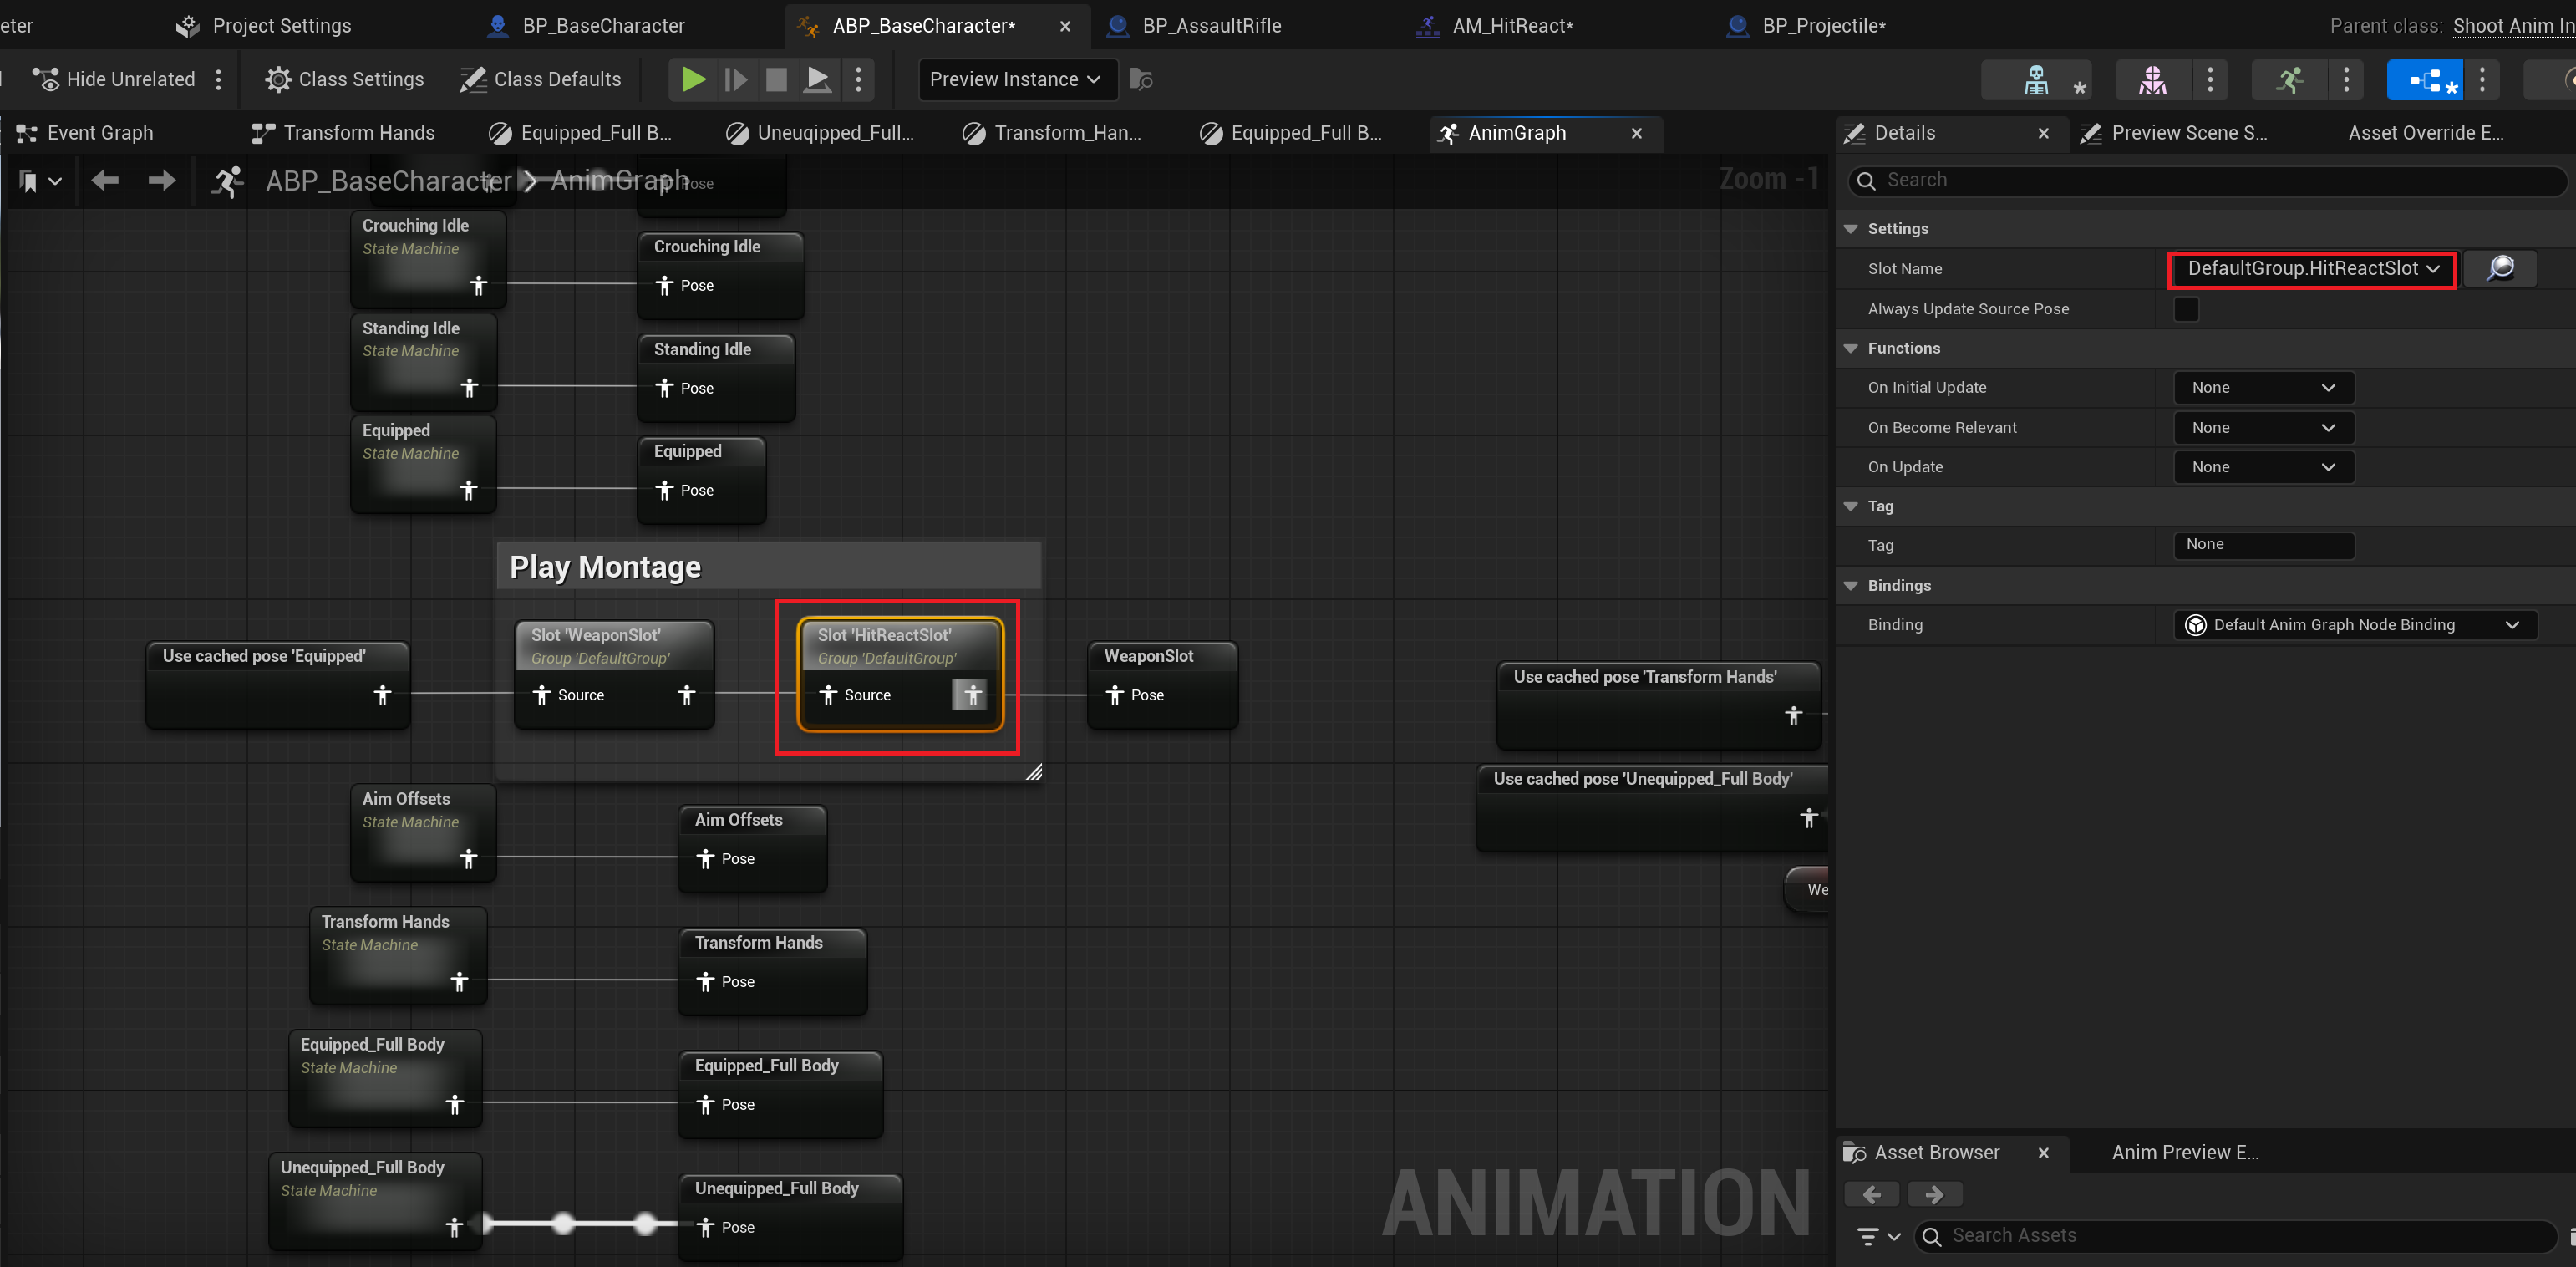This screenshot has height=1267, width=2576.
Task: Switch to the Event Graph tab
Action: 100,133
